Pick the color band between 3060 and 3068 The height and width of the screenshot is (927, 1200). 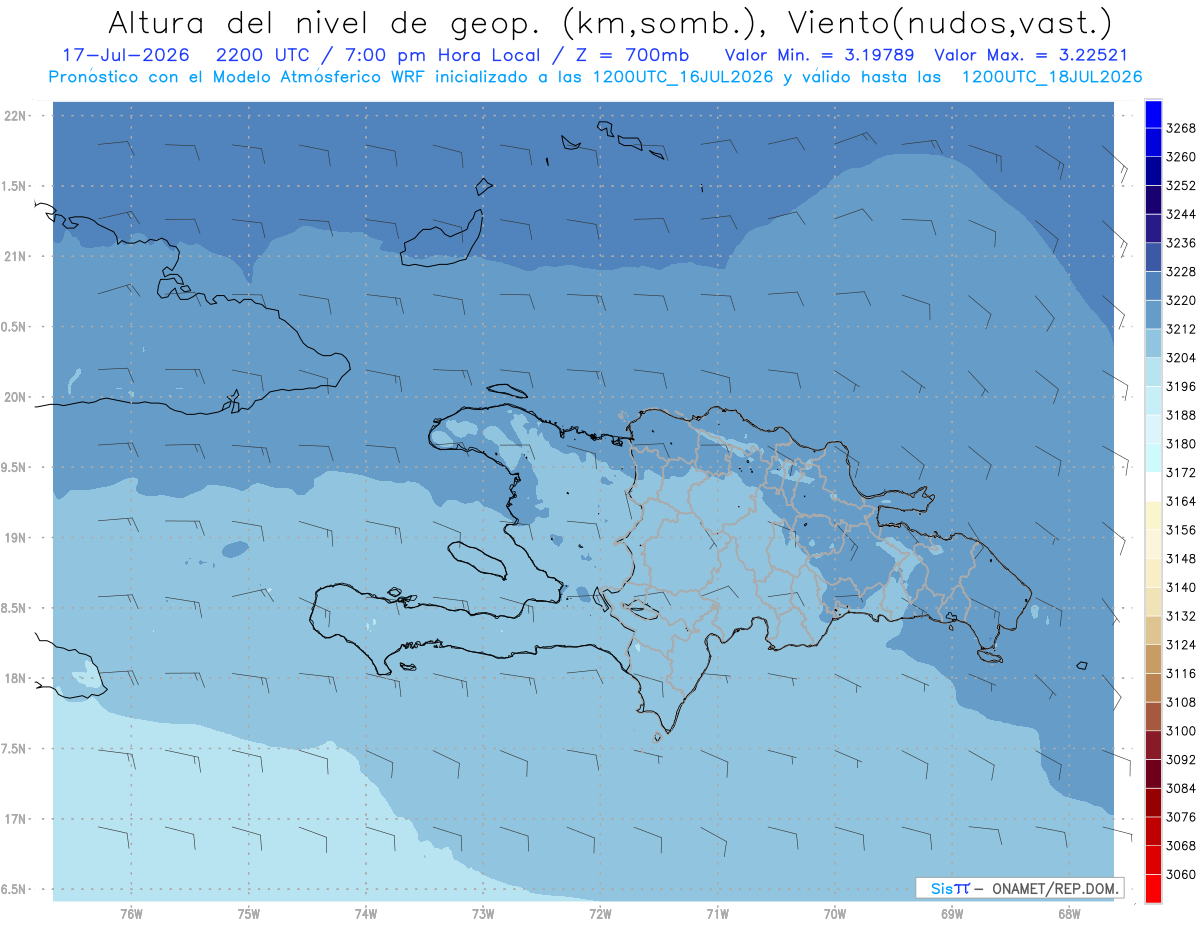click(1152, 860)
